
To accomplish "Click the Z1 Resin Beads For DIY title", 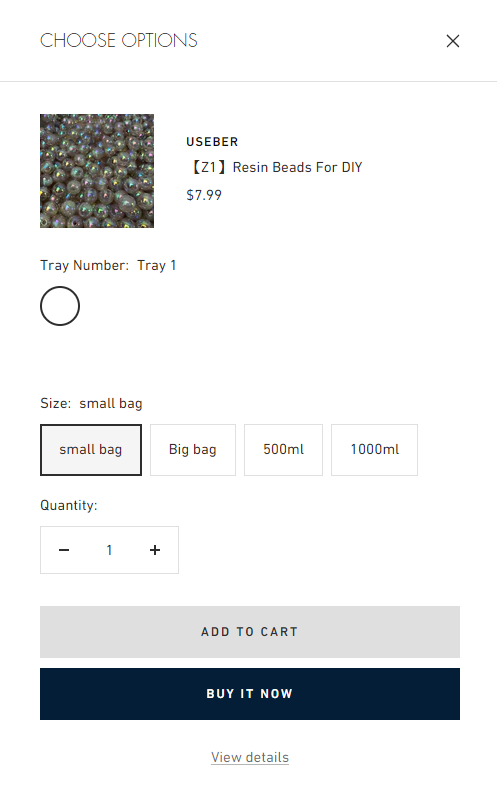I will point(274,167).
